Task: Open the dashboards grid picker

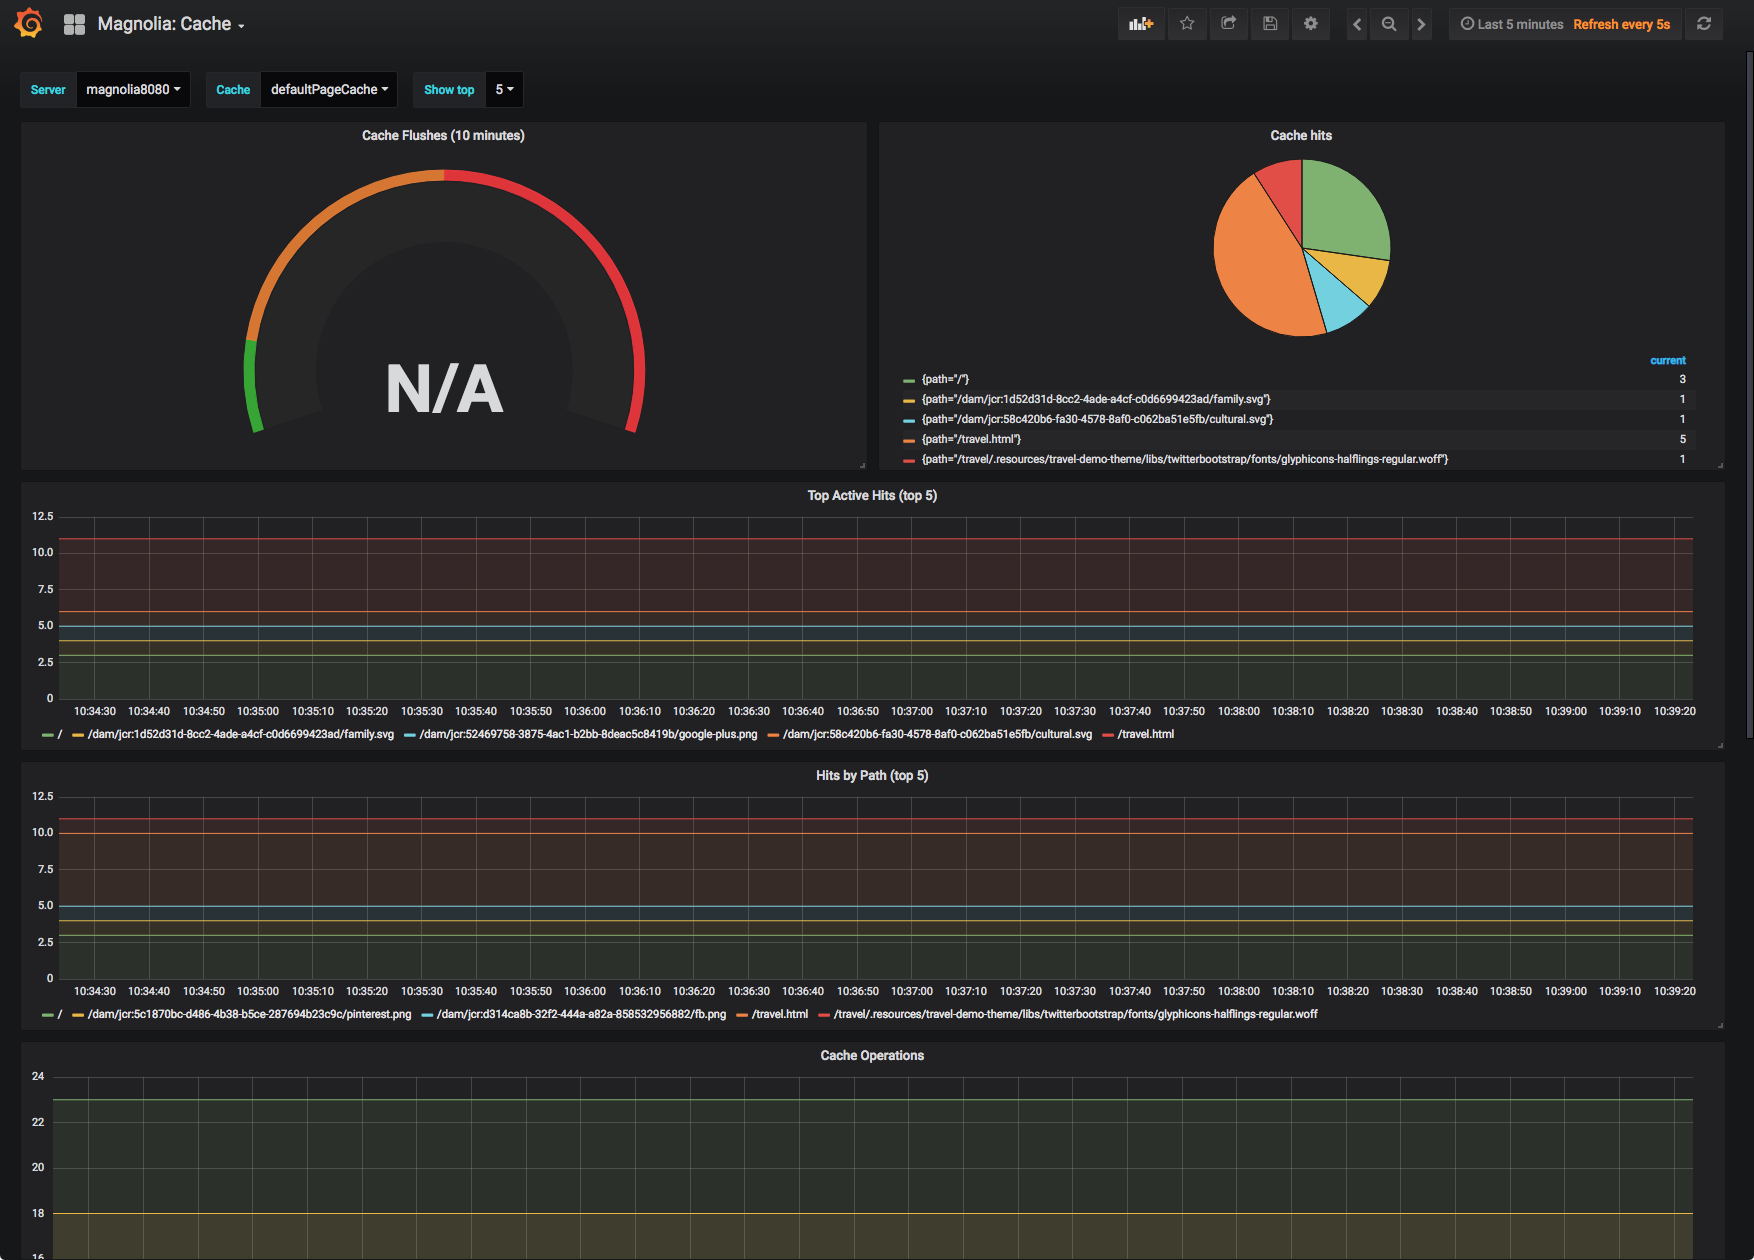Action: pos(75,23)
